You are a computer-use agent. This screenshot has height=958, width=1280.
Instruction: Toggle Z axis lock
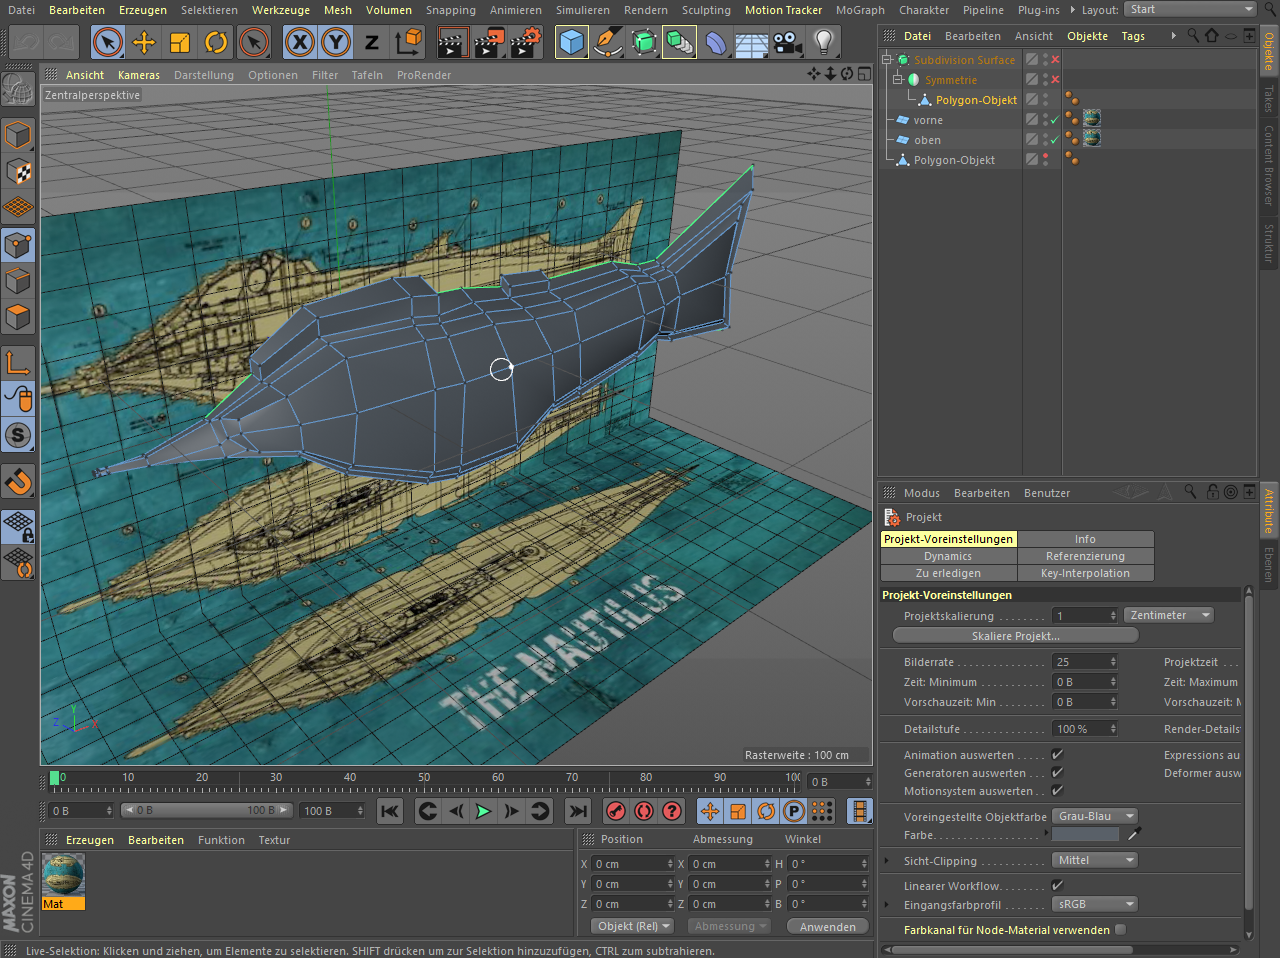[x=372, y=43]
